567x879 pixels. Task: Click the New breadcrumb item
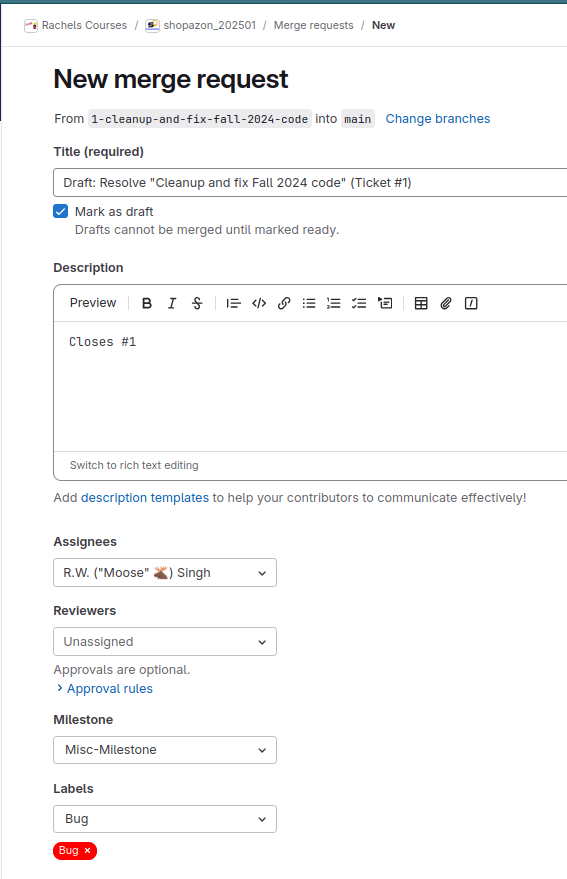coord(384,25)
